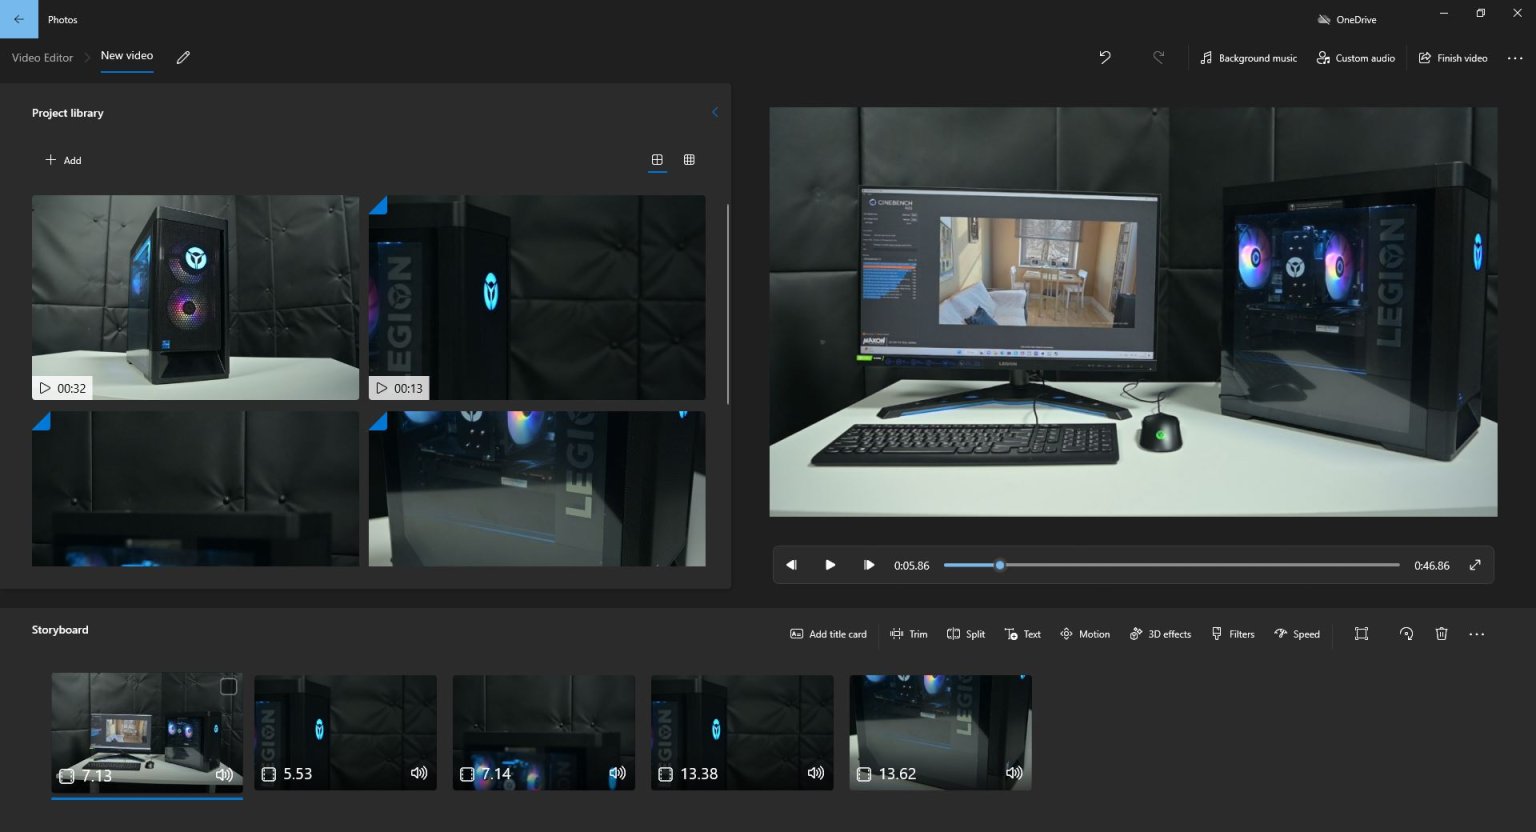This screenshot has width=1536, height=832.
Task: Navigate back via Video Editor breadcrumb
Action: (x=42, y=57)
